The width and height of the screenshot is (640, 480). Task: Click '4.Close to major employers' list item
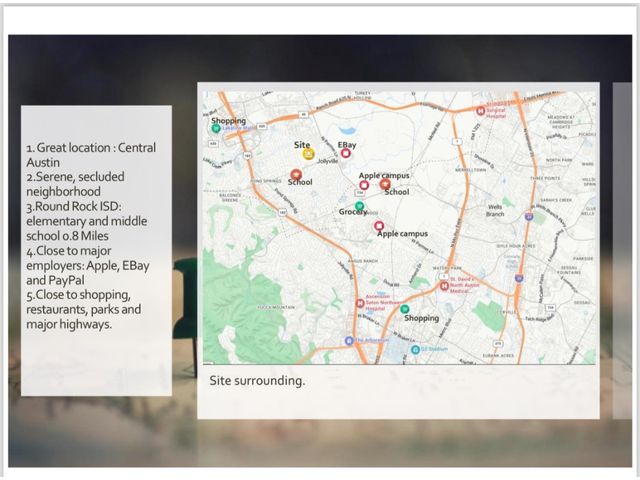coord(88,265)
